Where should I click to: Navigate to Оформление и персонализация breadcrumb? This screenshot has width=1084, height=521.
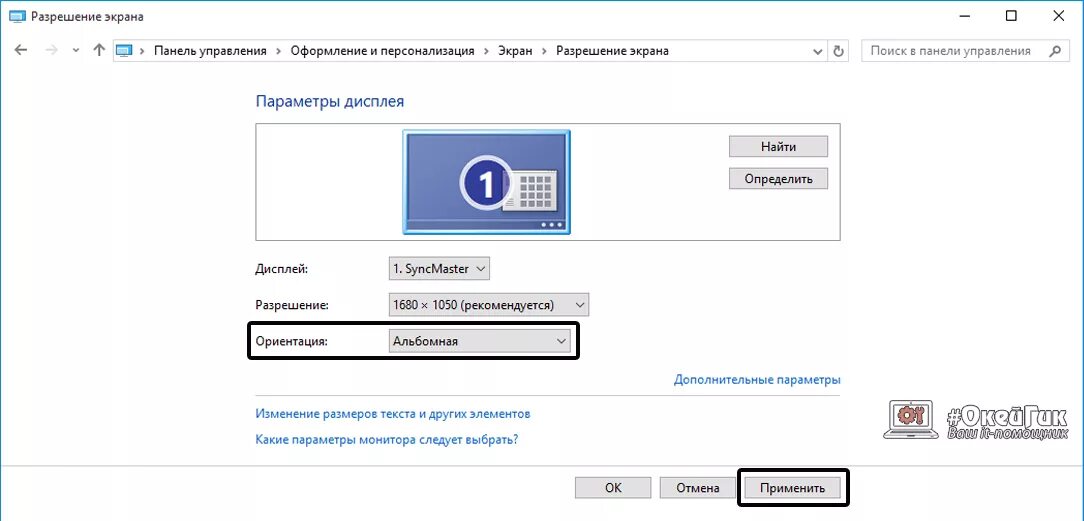[382, 50]
